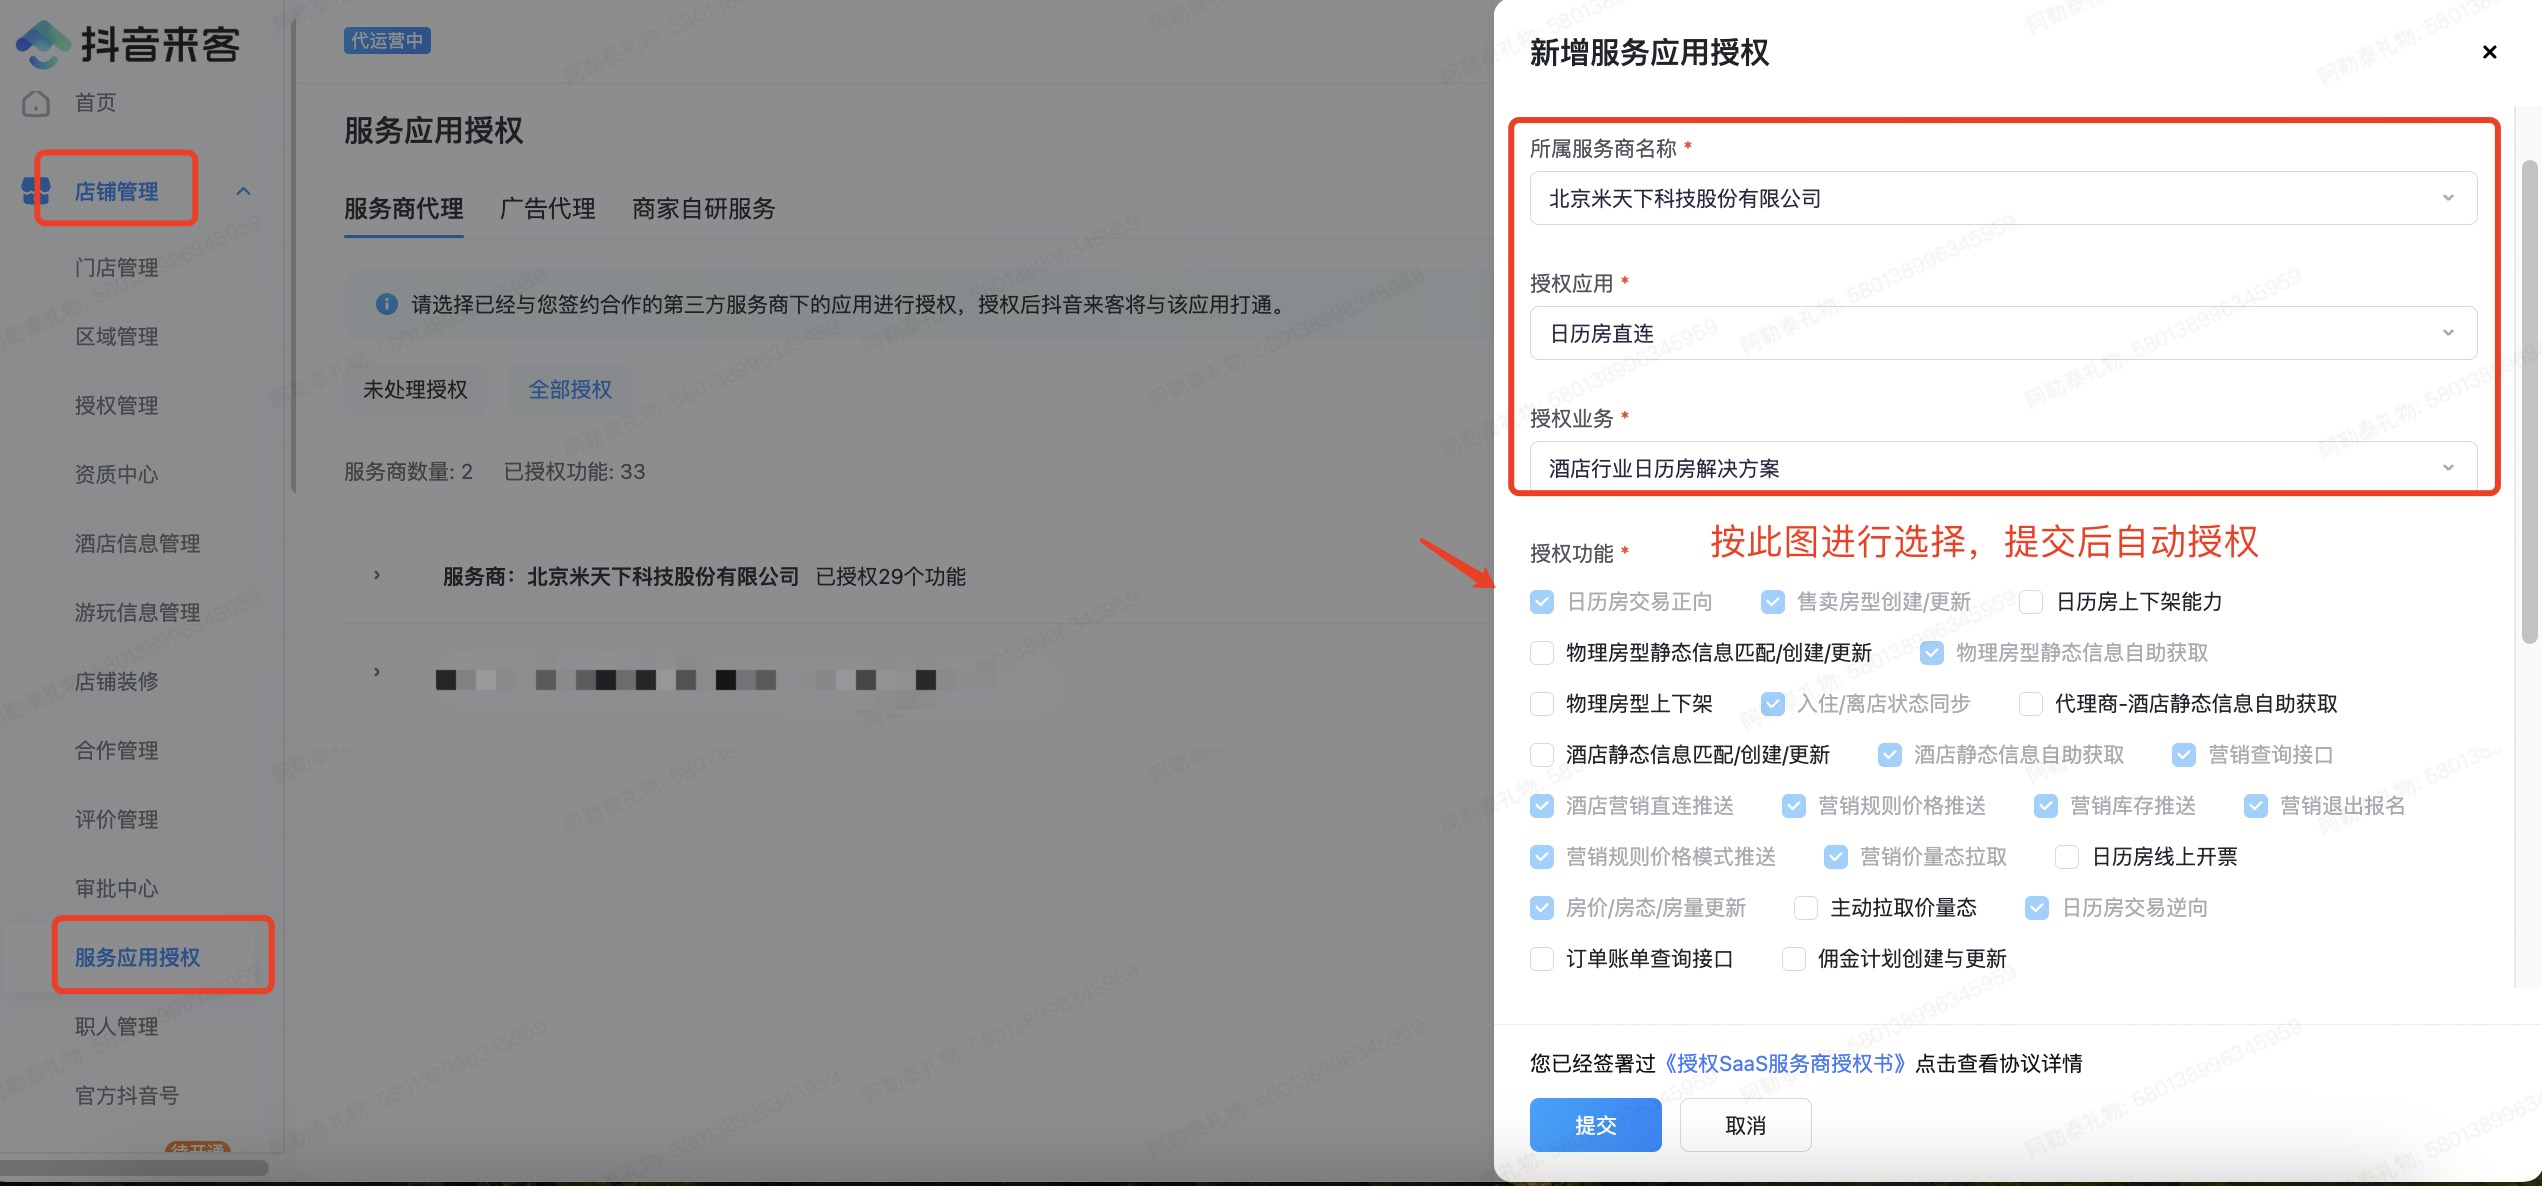The image size is (2542, 1186).
Task: Click the 取消 cancel button
Action: point(1745,1125)
